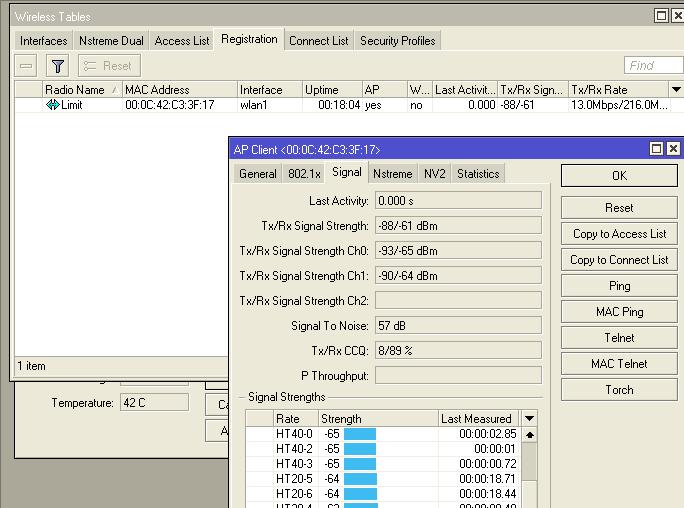Click the Torch button
Screen dimensions: 684x508
pos(619,390)
